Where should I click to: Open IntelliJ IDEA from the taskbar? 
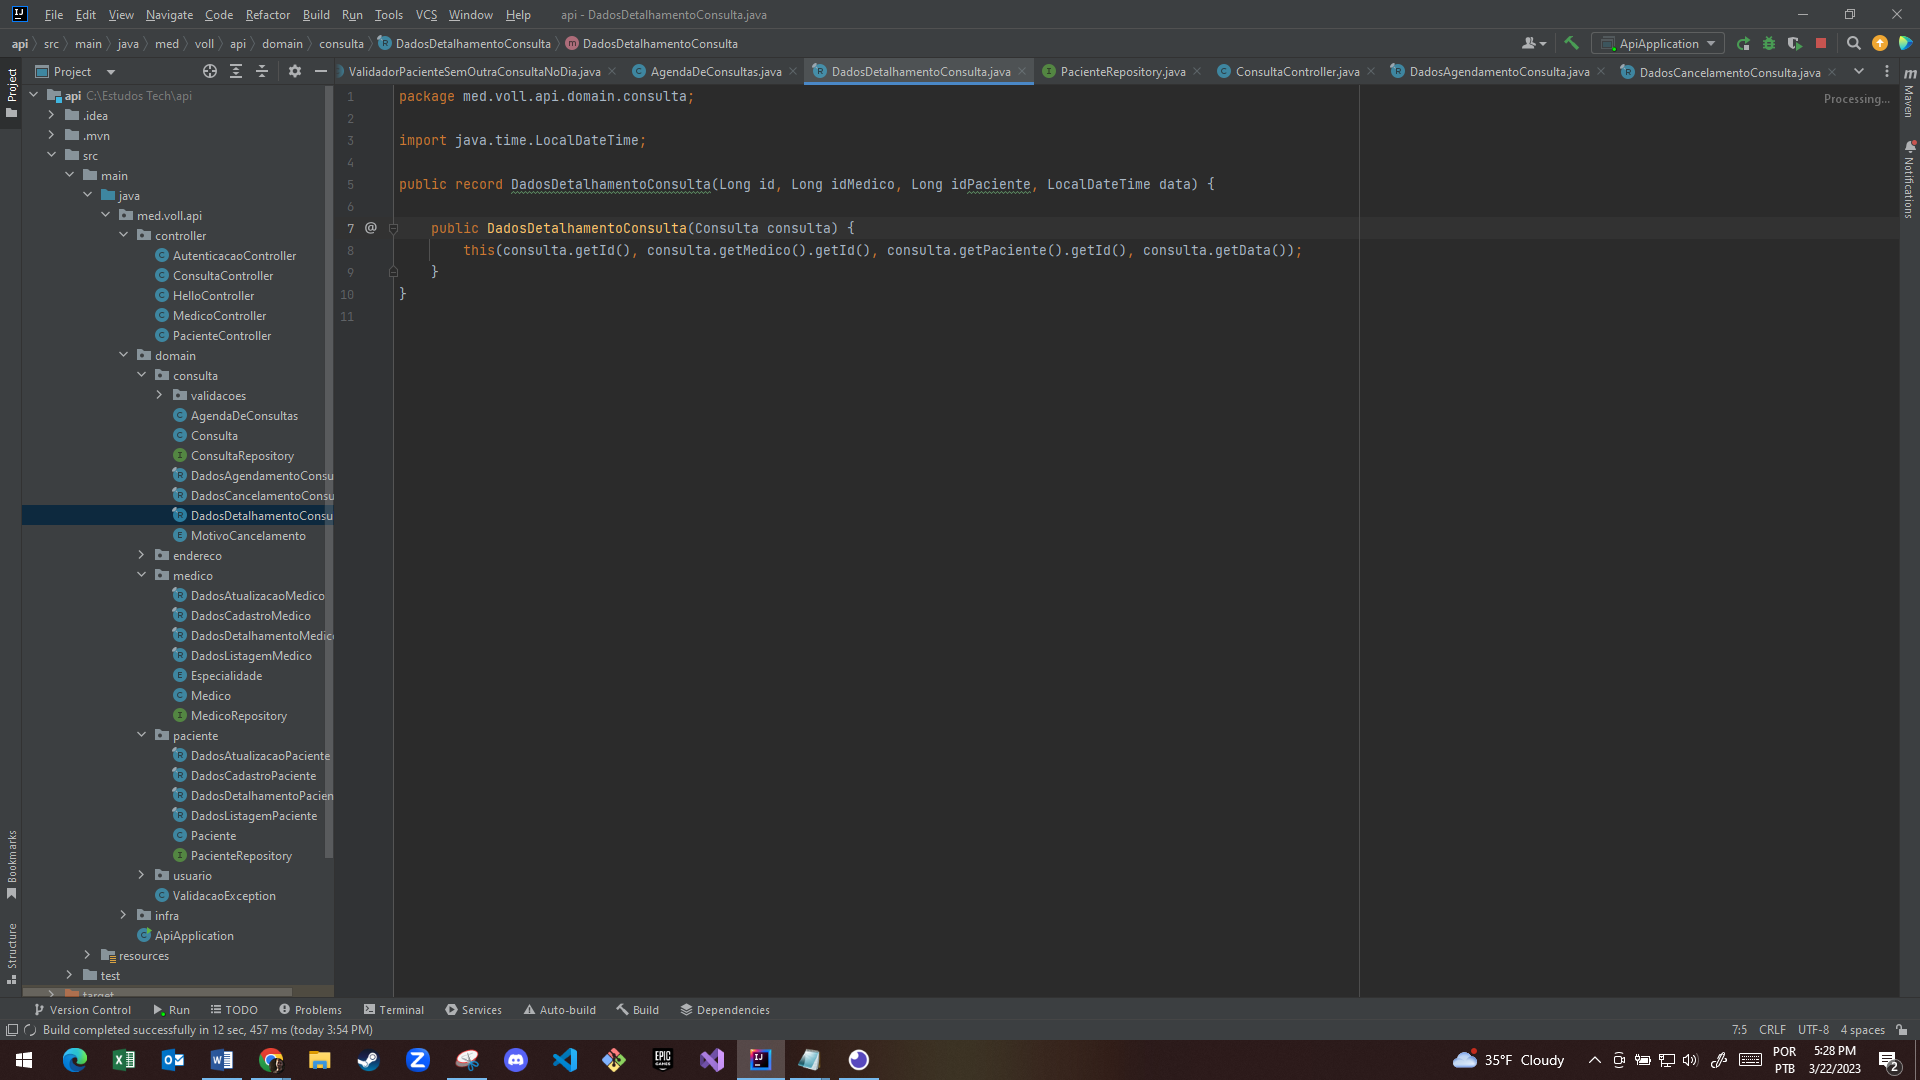pos(760,1060)
